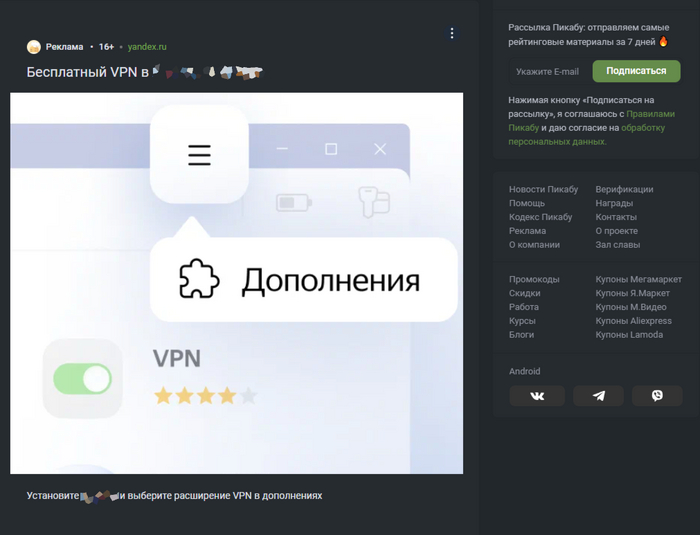Screen dimensions: 700x535
Task: Open Награды link
Action: tap(614, 203)
